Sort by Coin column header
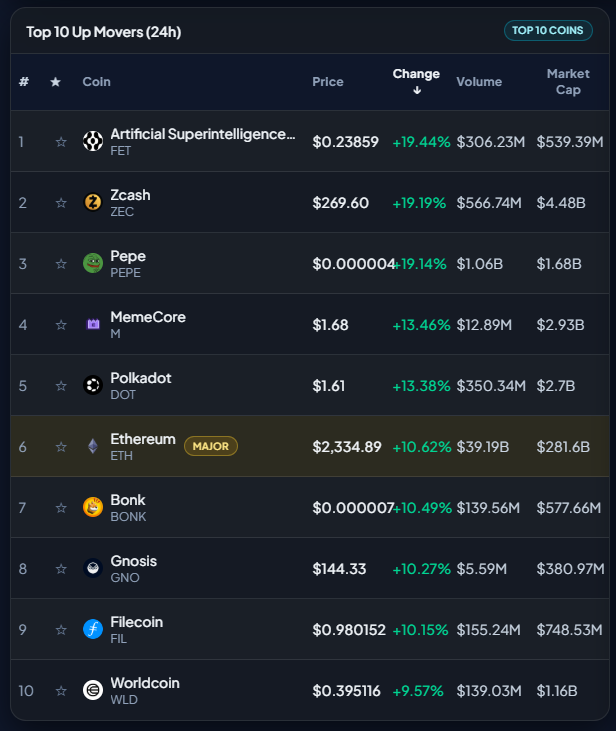Screen dimensions: 616x731 [x=97, y=82]
